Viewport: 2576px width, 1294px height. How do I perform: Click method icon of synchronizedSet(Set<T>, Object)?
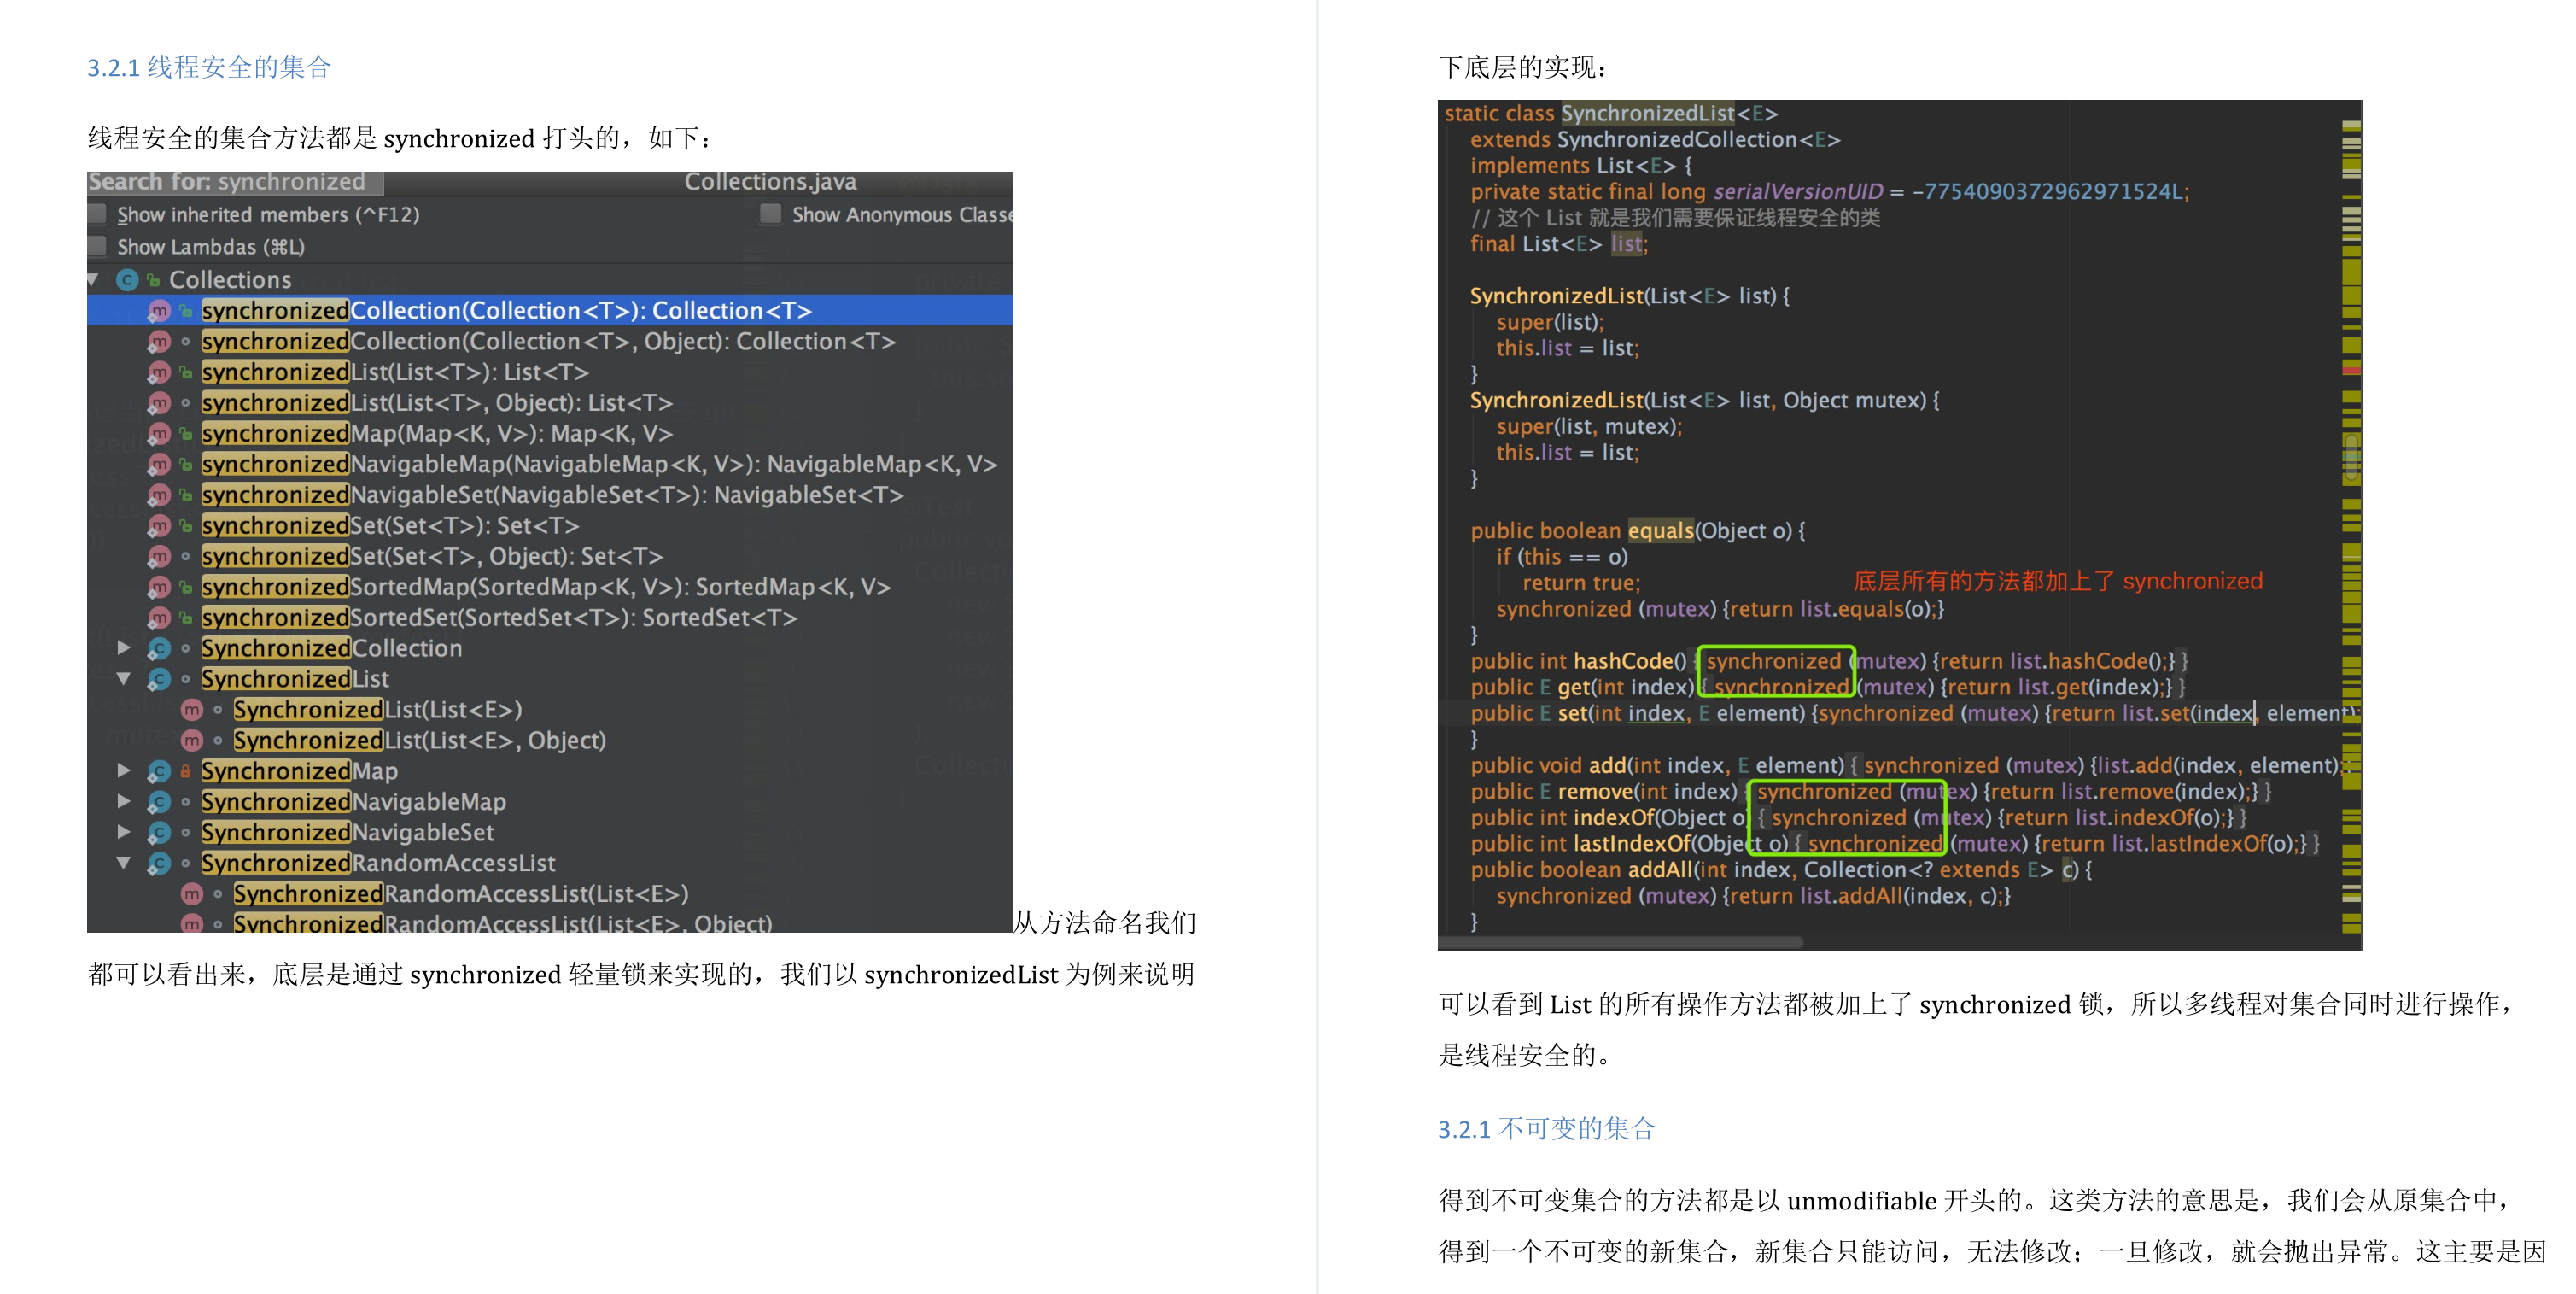[159, 556]
